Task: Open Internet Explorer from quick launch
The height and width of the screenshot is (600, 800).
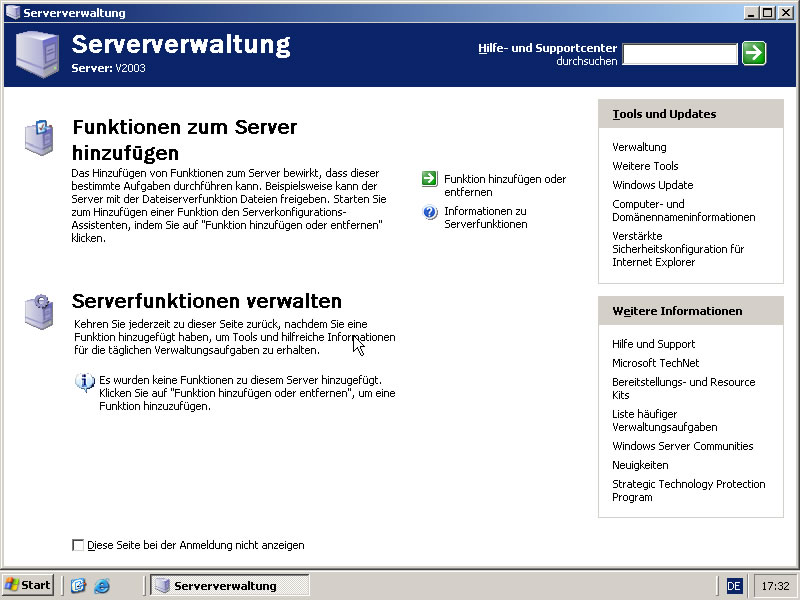Action: pos(101,586)
